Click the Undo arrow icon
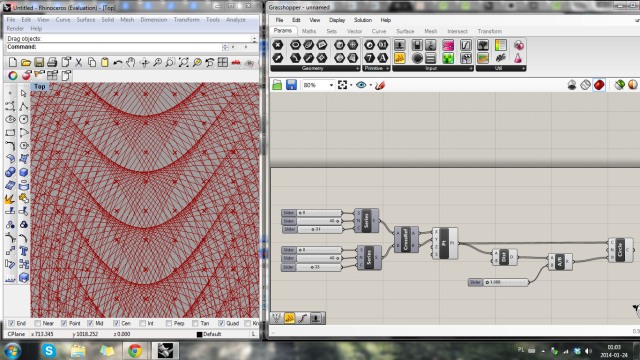640x360 pixels. pos(118,62)
